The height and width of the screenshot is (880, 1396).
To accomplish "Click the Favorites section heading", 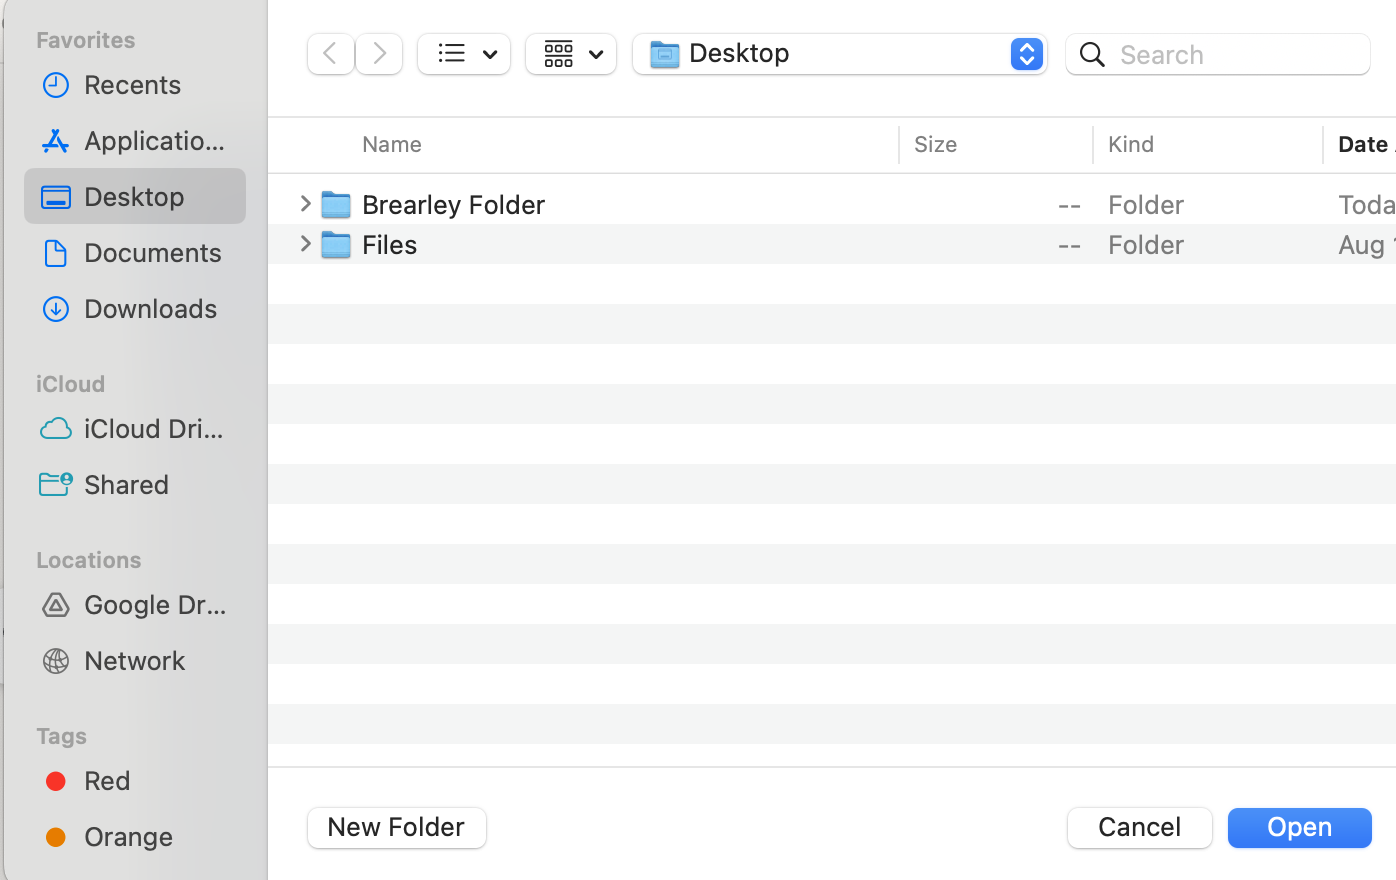I will pos(86,40).
